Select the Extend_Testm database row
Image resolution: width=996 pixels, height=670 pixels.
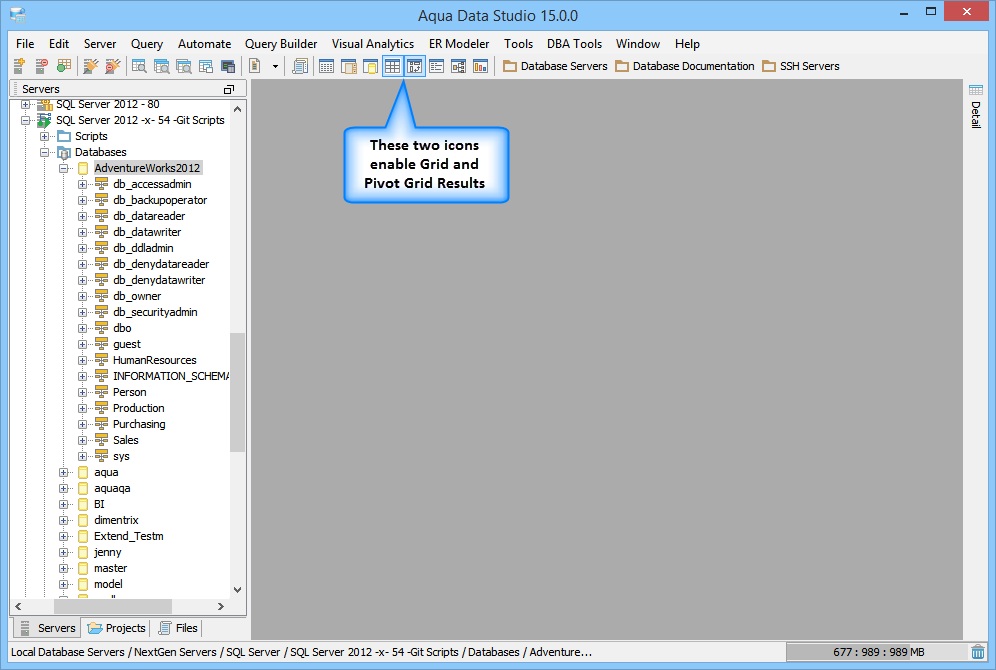(x=129, y=536)
